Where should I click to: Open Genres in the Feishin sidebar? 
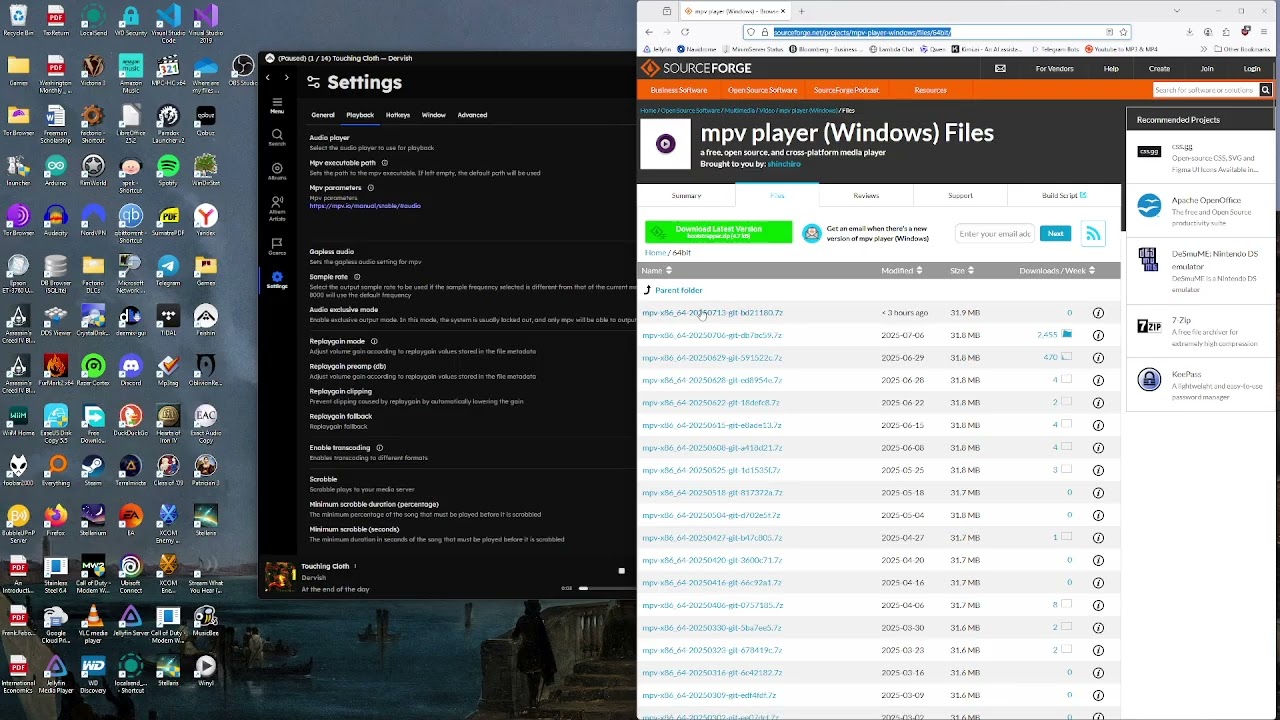click(x=277, y=246)
